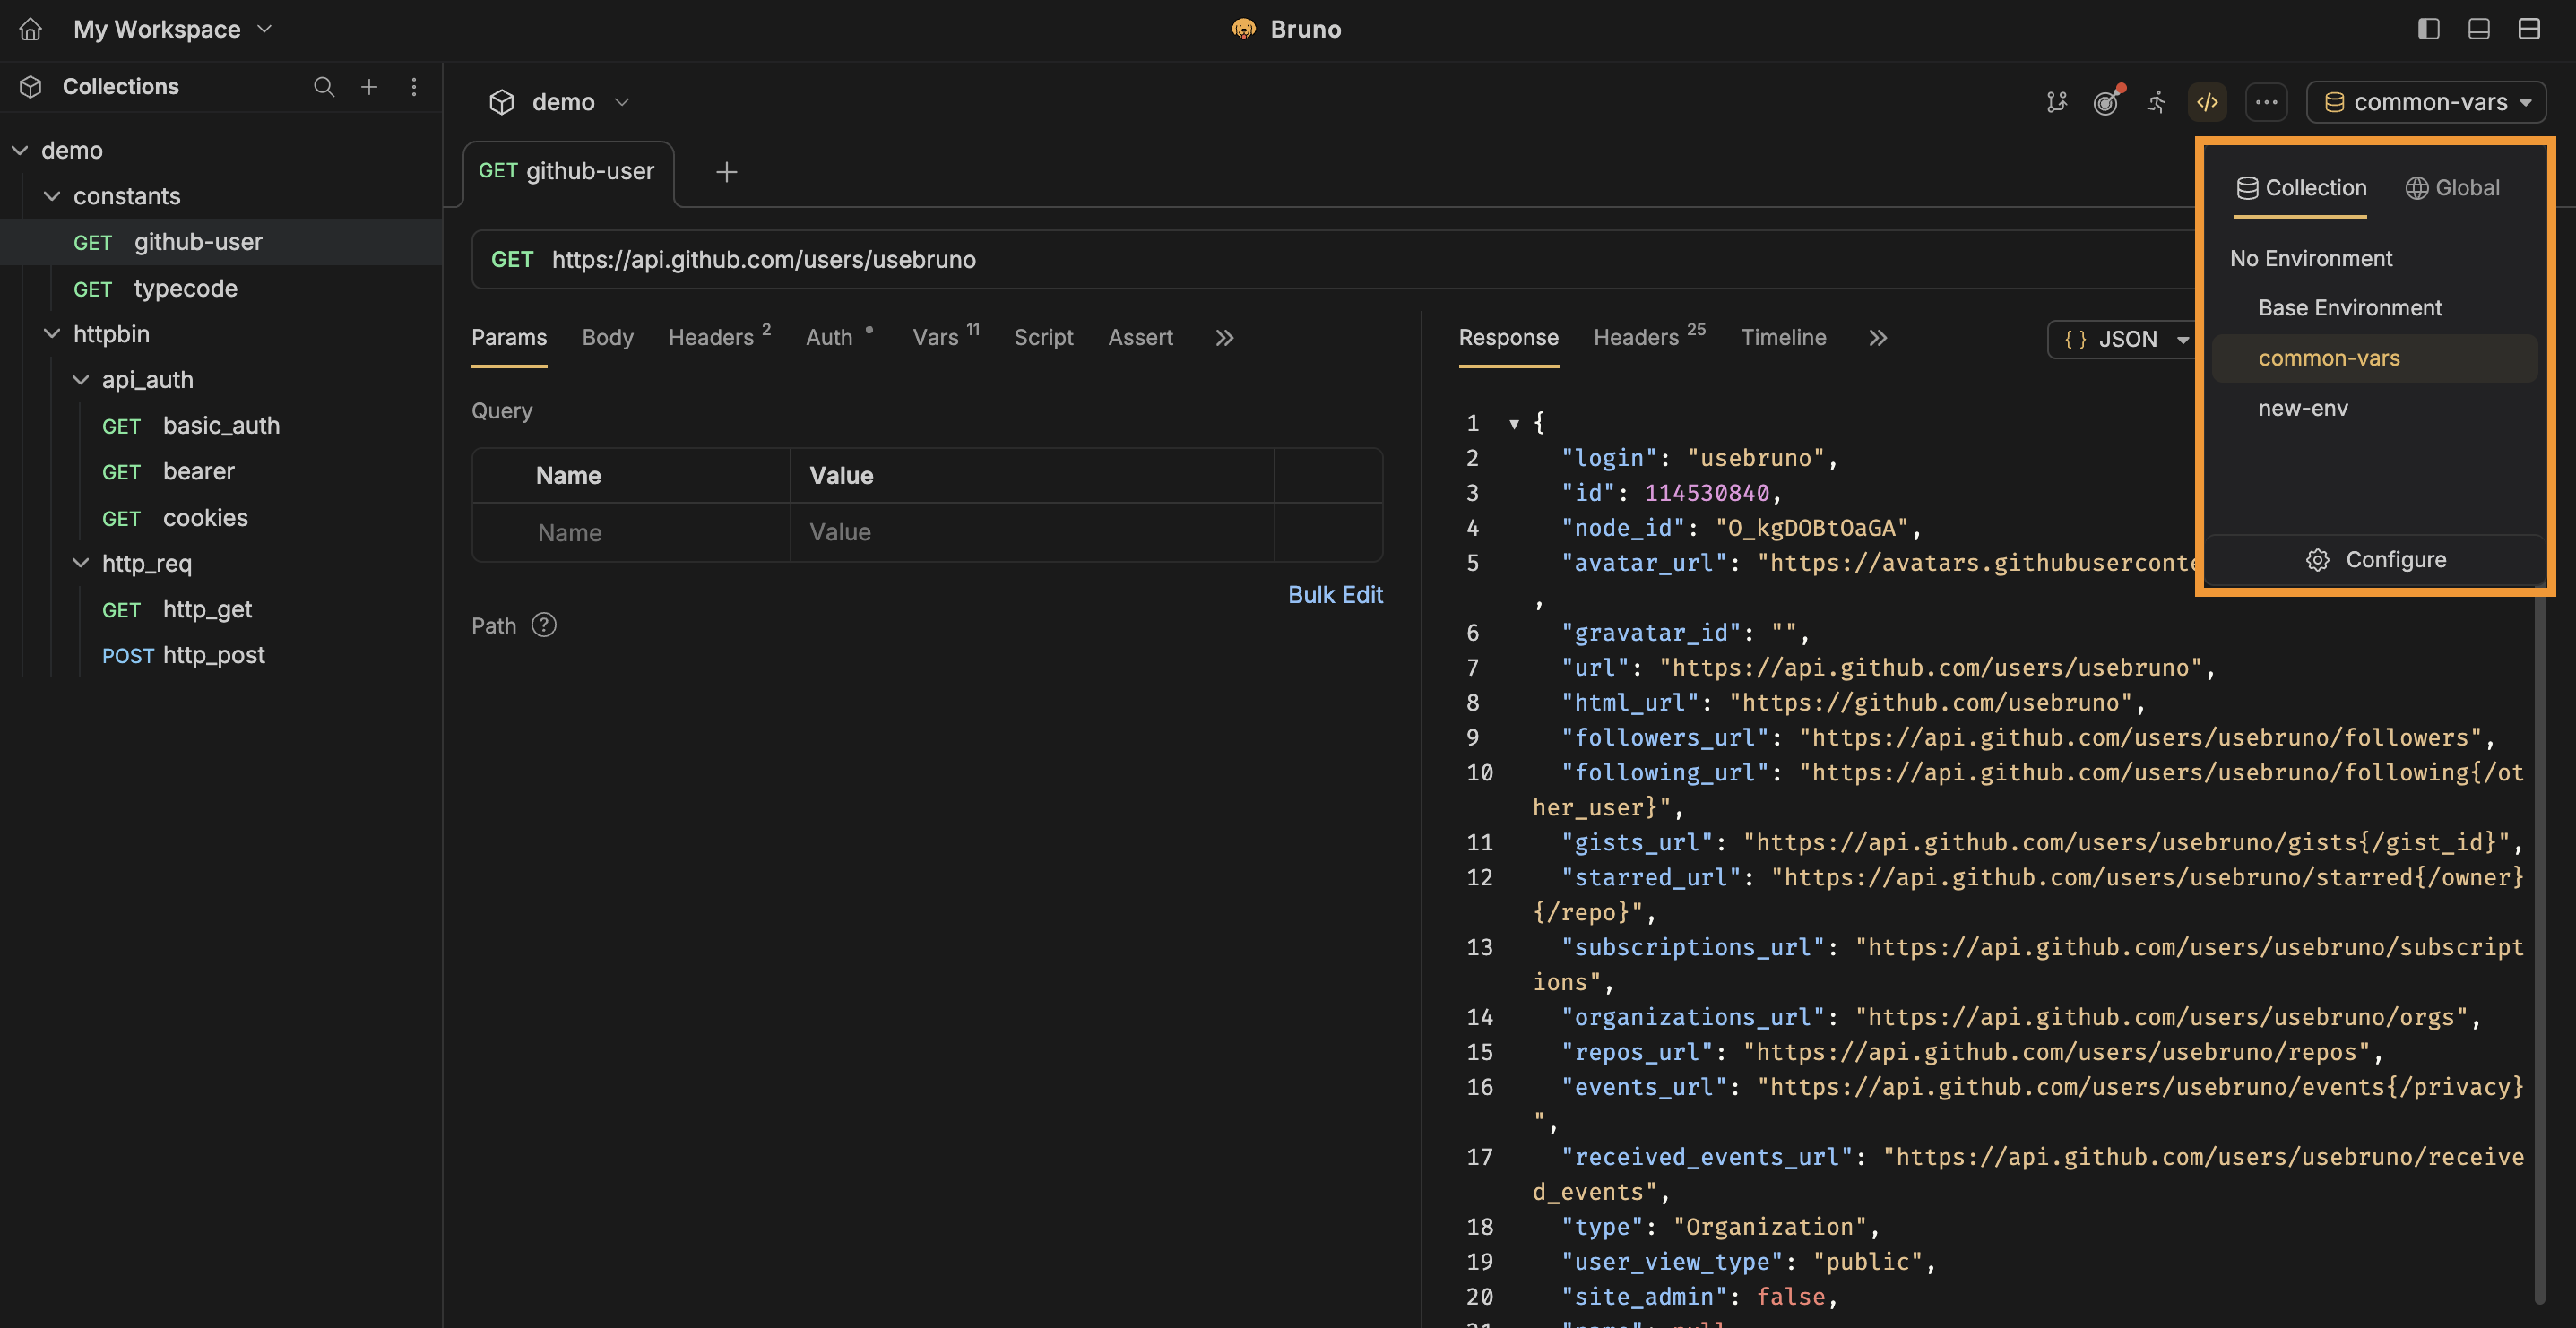
Task: Click the home icon in top bar
Action: click(31, 29)
